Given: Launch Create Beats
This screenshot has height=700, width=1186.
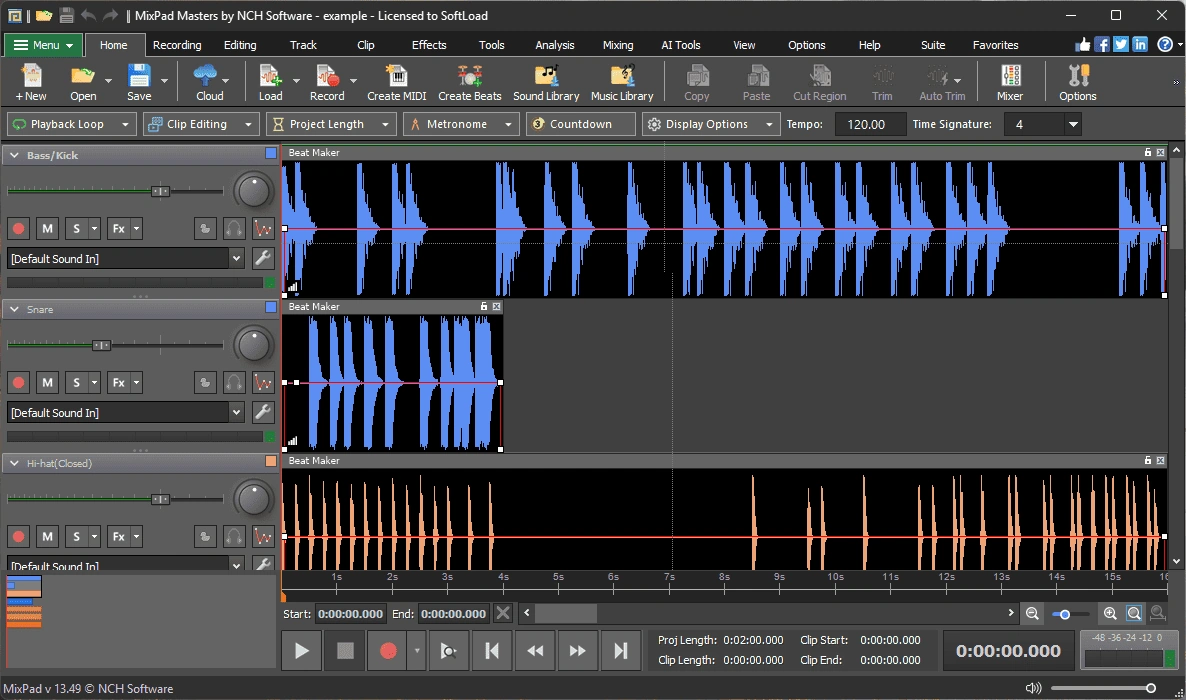Looking at the screenshot, I should tap(470, 82).
